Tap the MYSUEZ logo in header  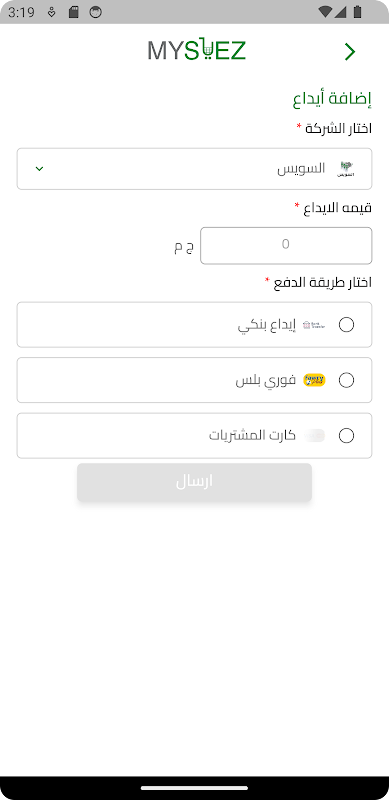pos(197,51)
